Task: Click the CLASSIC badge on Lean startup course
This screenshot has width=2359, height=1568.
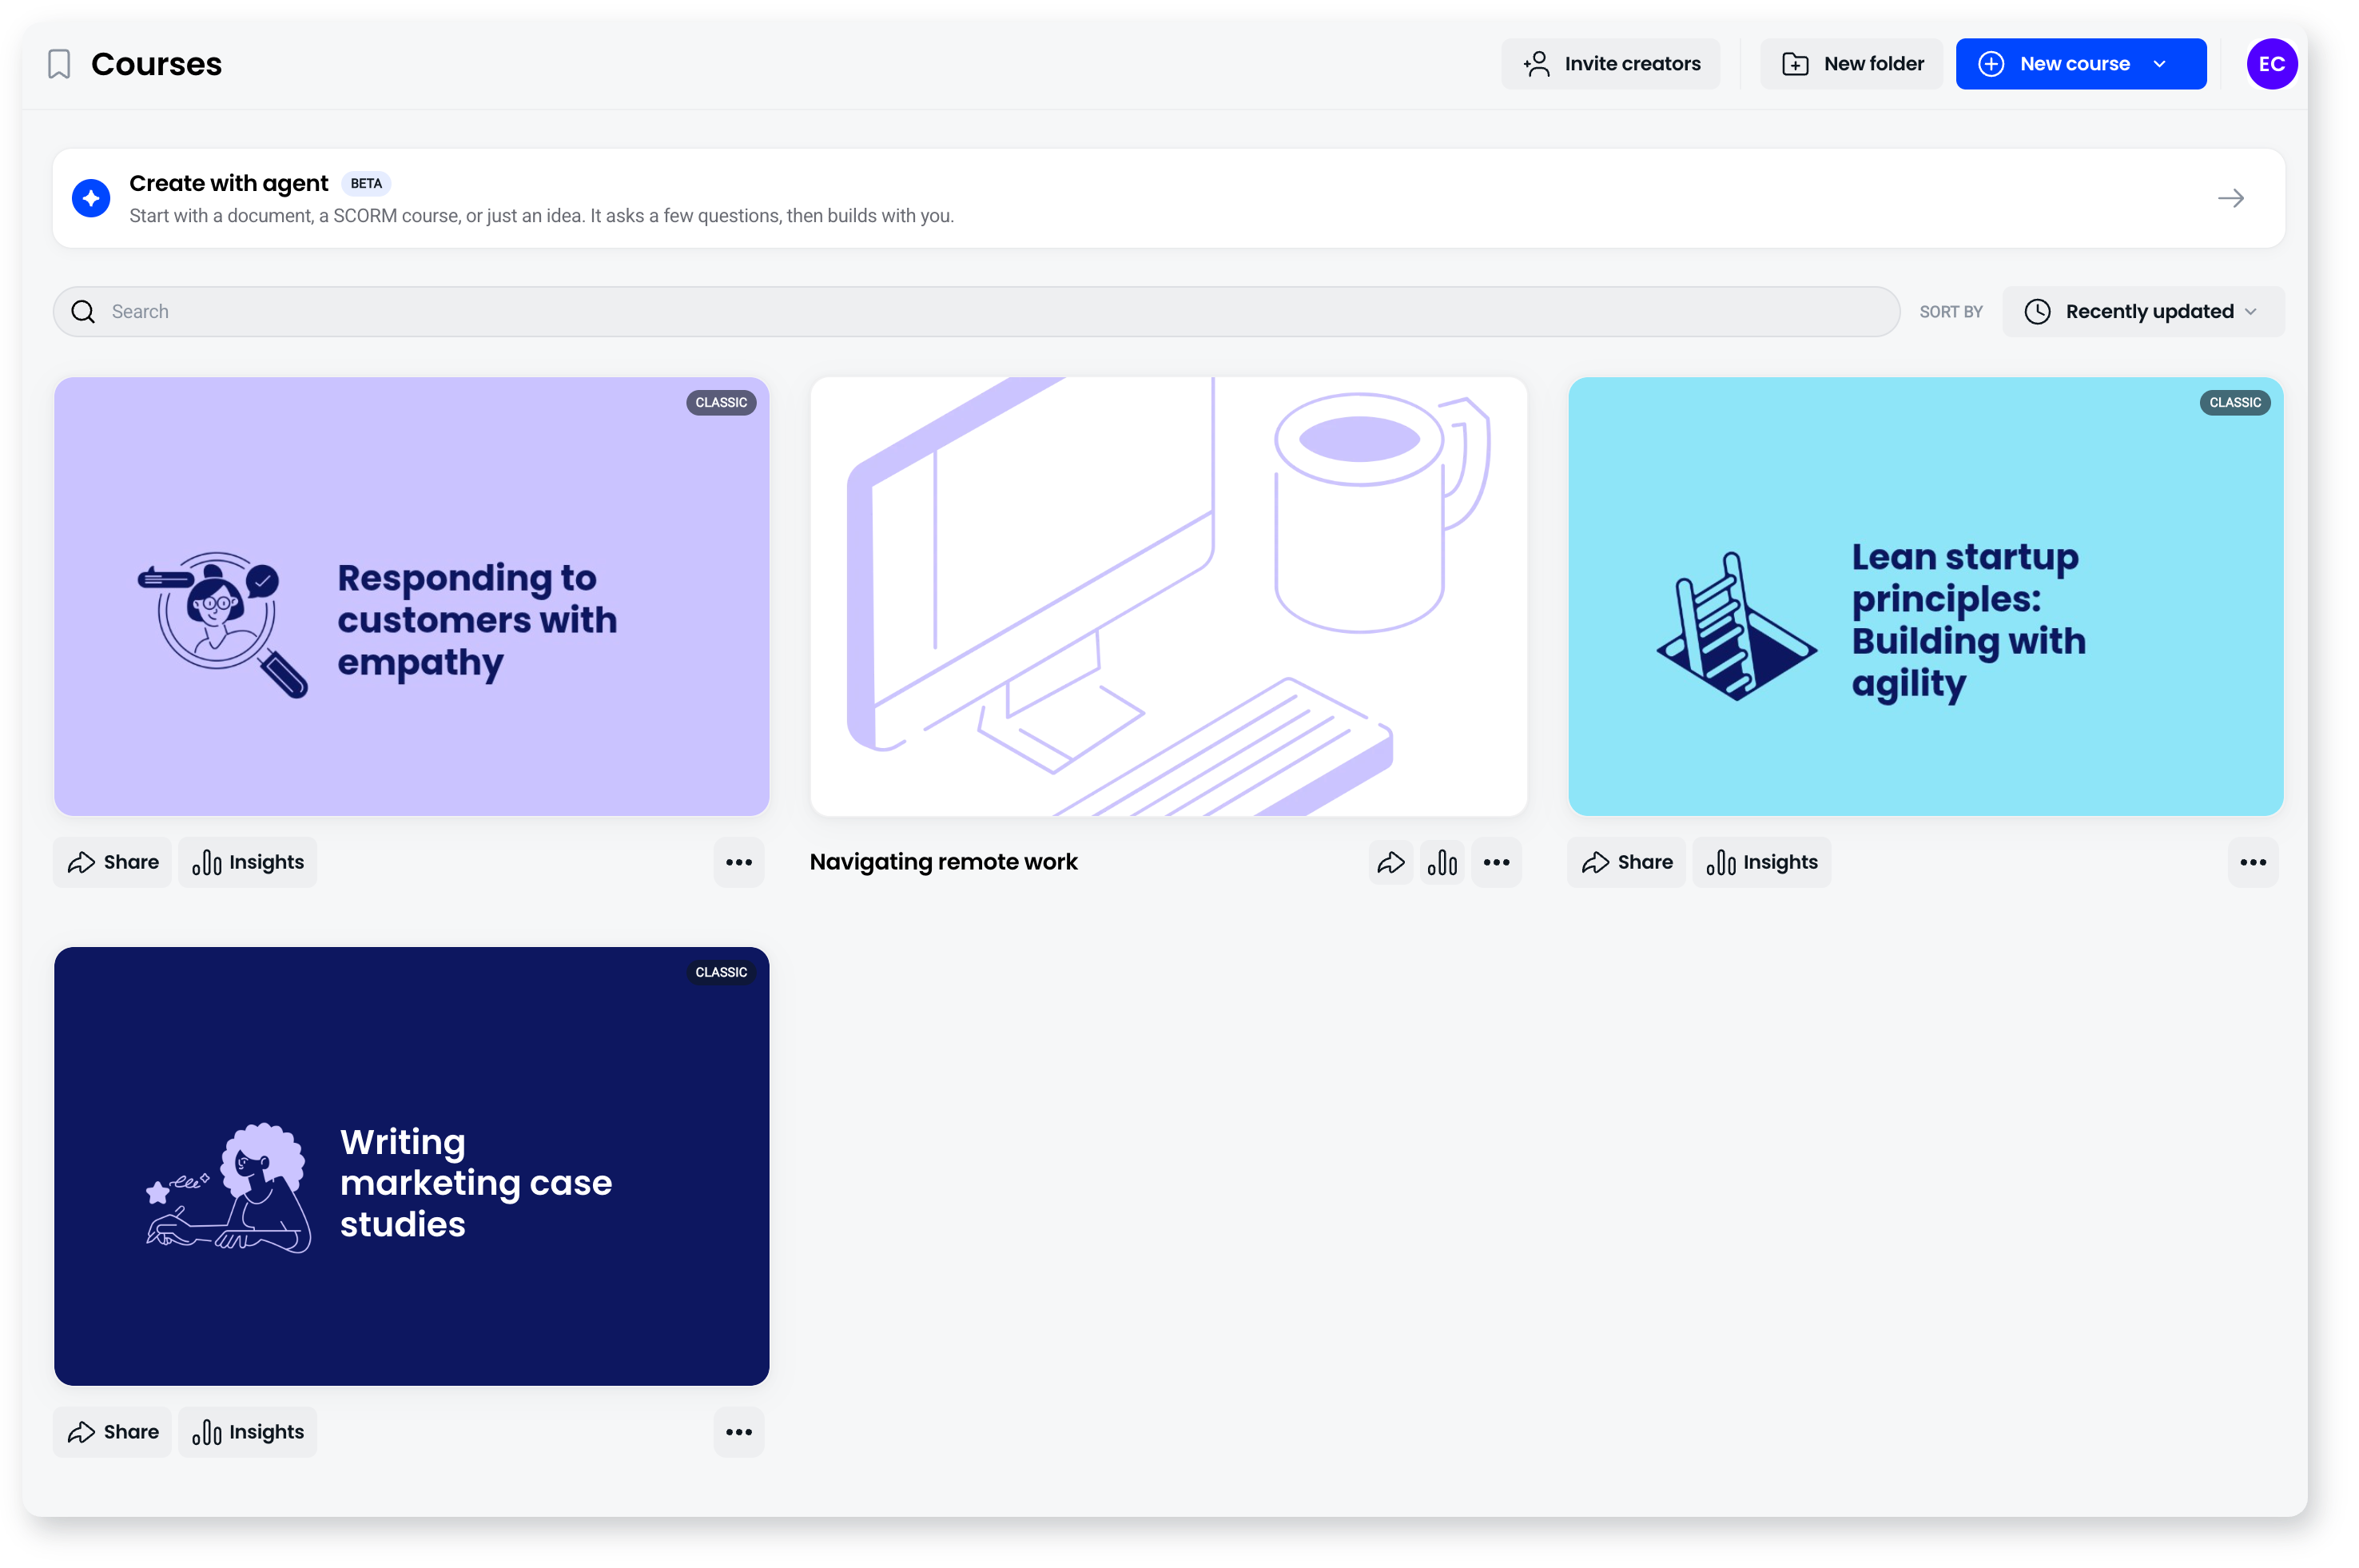Action: click(x=2234, y=403)
